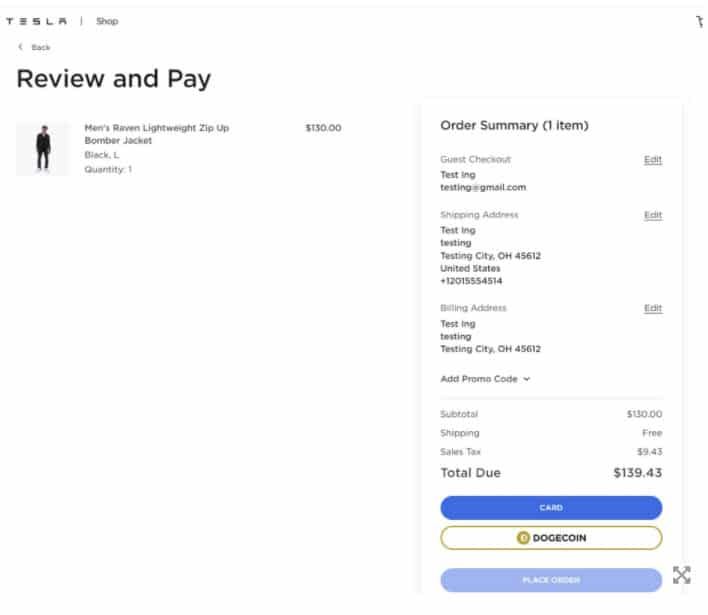Click Men's Raven Lightweight Zip Up product name

157,134
